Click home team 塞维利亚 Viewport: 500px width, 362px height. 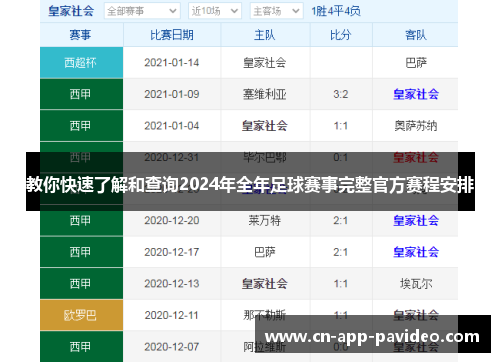coord(265,94)
